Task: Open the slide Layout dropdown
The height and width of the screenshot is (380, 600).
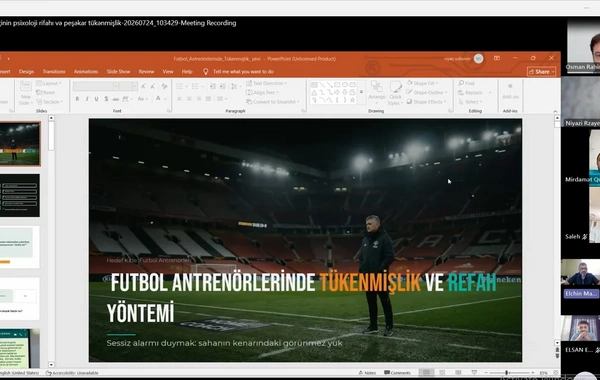Action: pos(49,83)
